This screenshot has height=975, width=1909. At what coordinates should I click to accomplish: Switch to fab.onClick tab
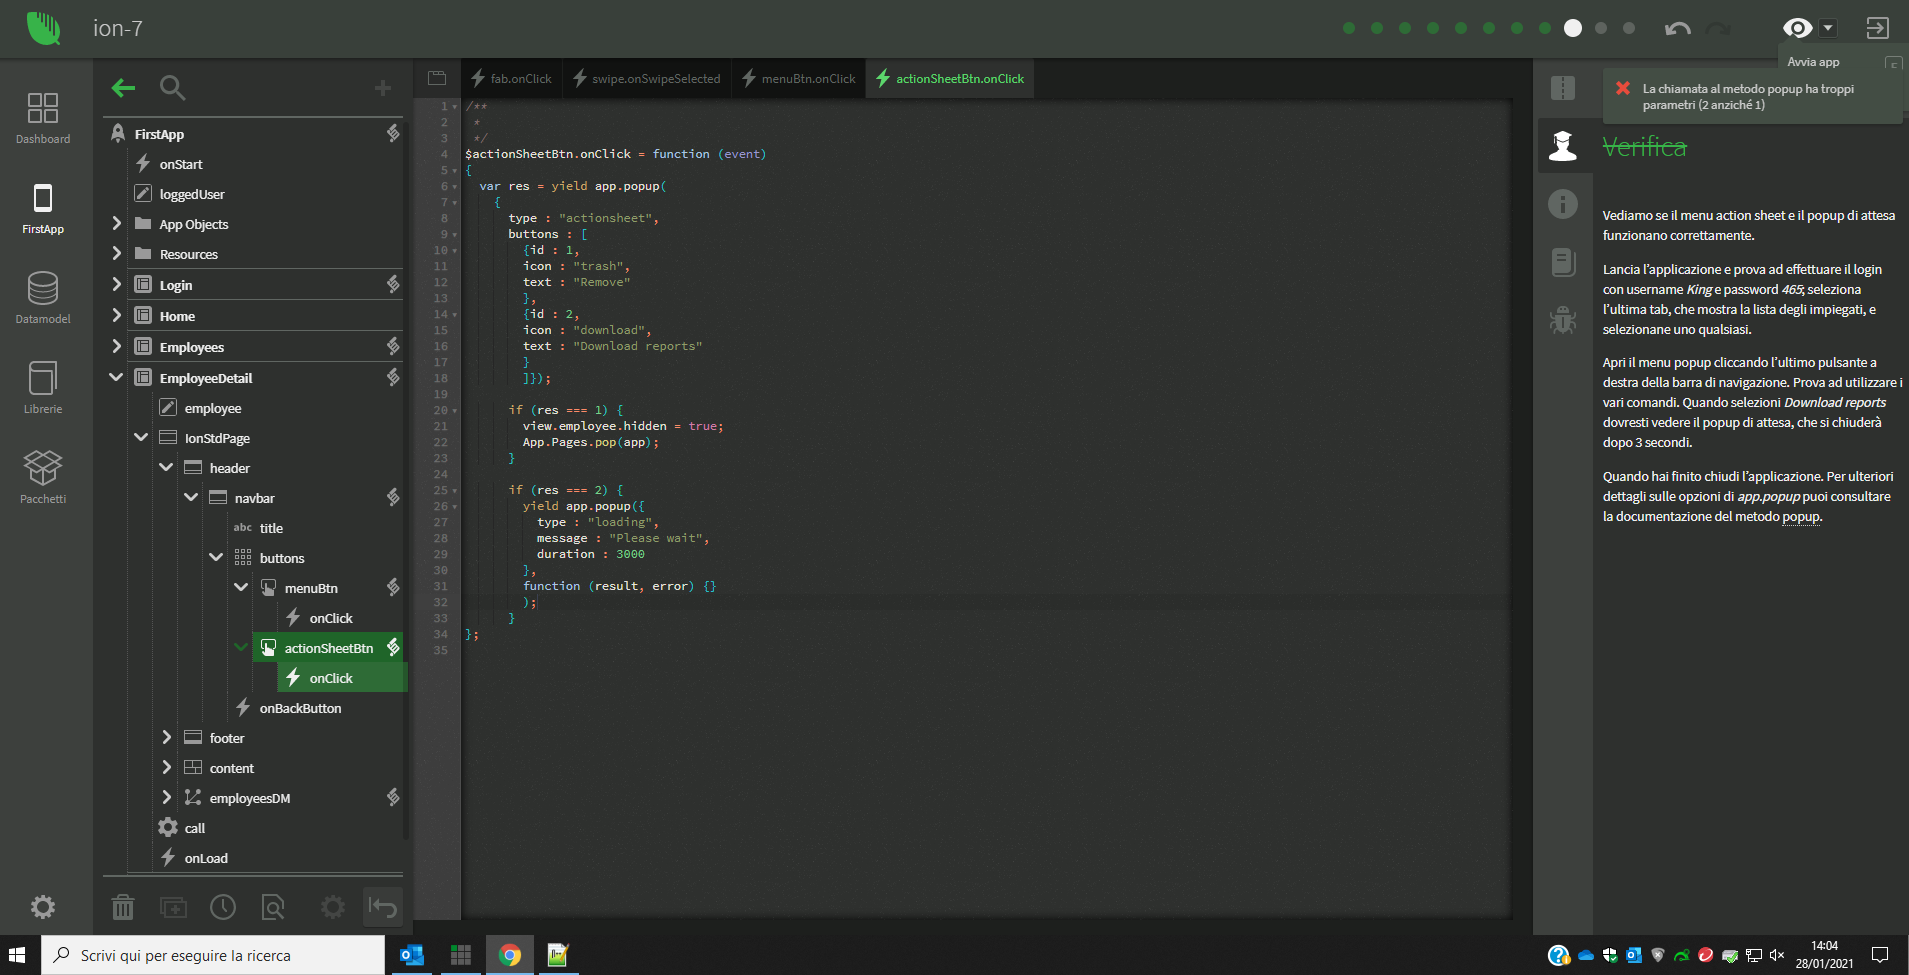click(511, 78)
